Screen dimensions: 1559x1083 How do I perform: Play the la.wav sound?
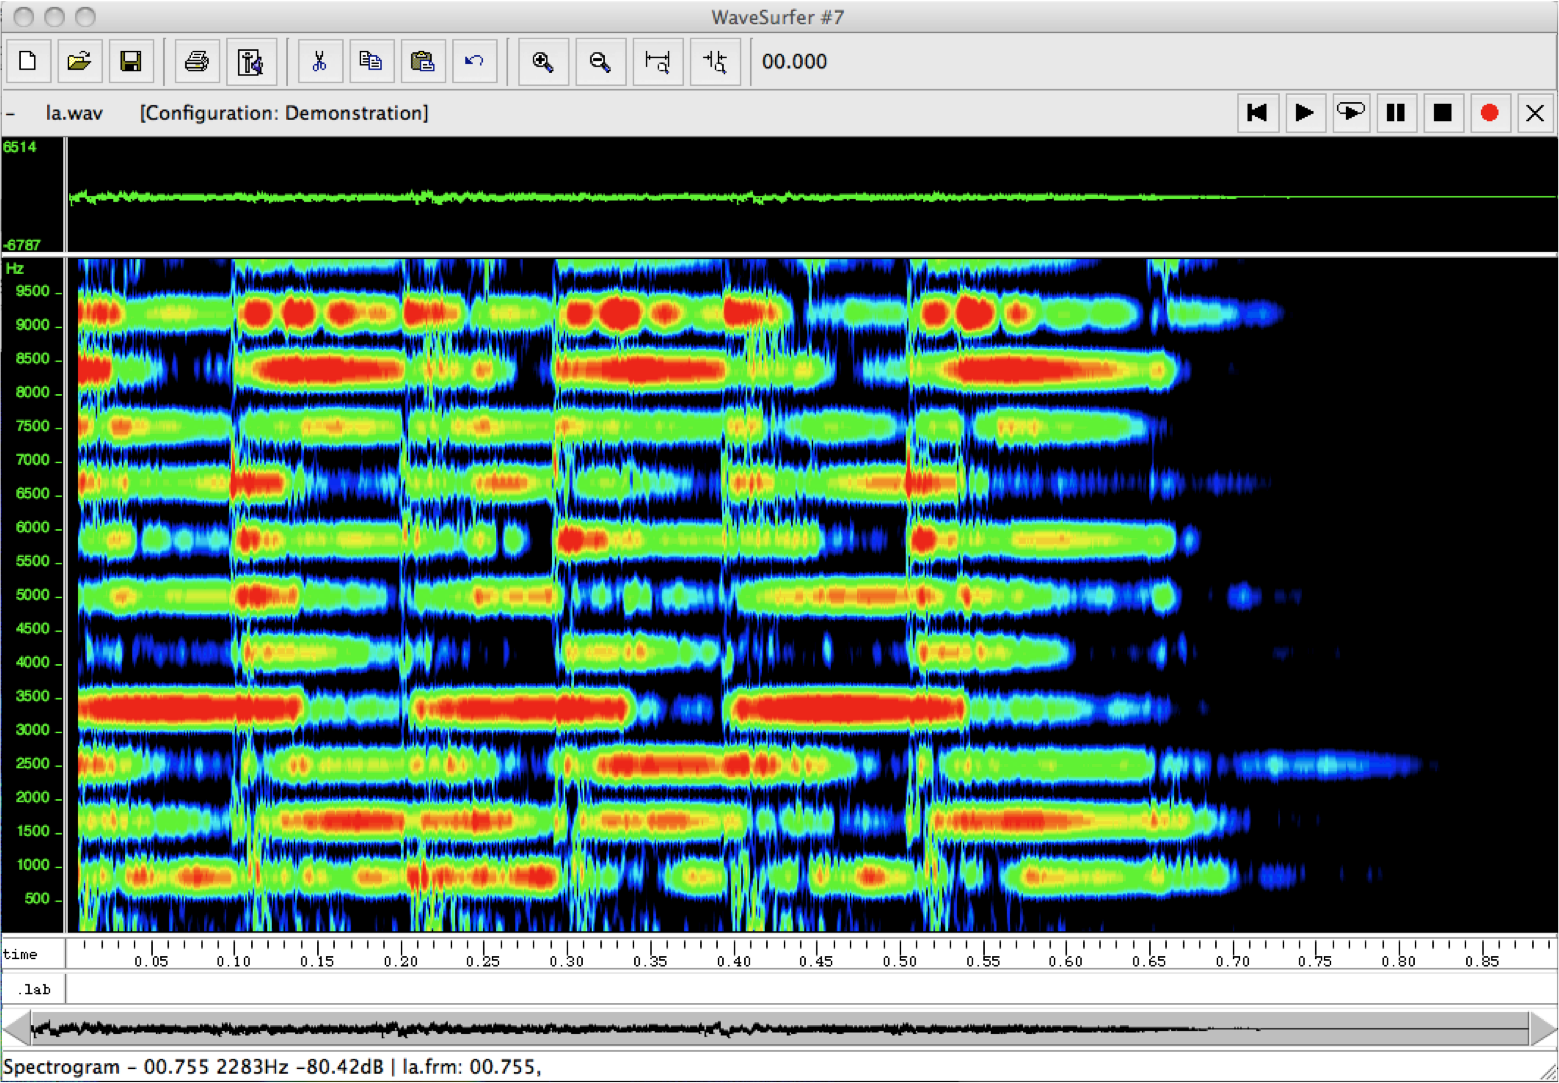click(1304, 113)
